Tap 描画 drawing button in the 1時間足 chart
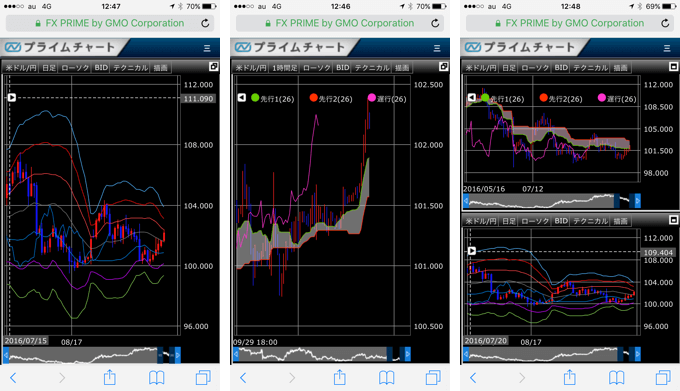 402,68
